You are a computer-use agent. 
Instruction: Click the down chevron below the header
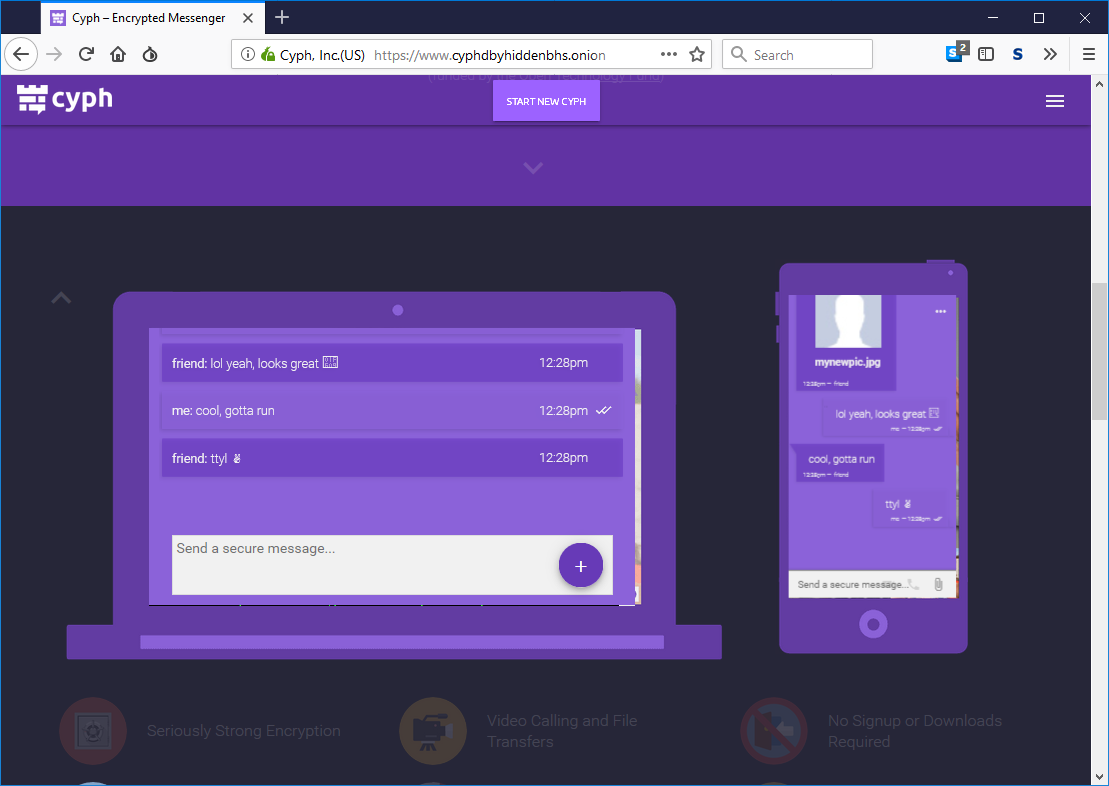pos(533,168)
